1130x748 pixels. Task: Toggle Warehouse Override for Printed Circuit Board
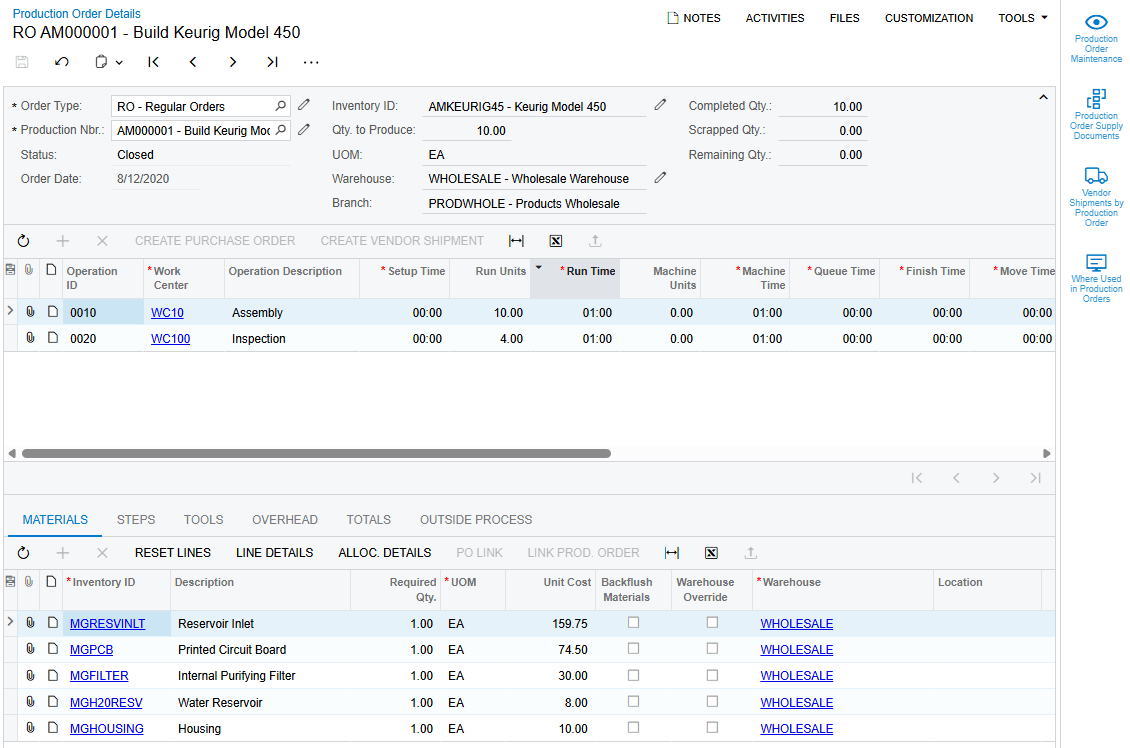tap(713, 649)
